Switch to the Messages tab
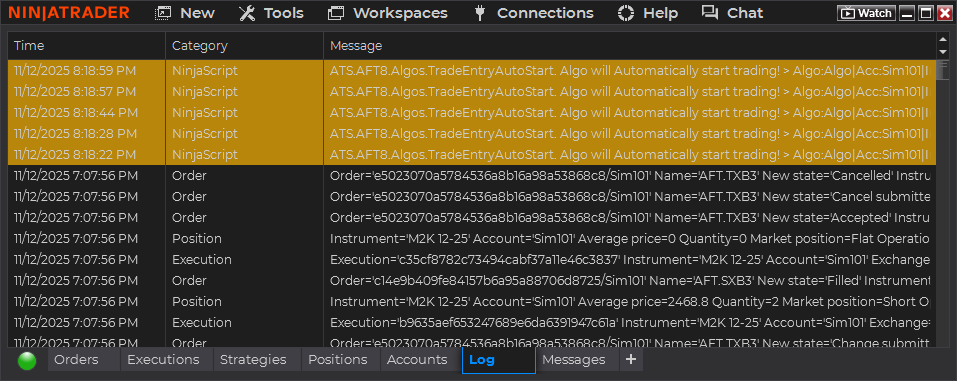 (x=578, y=360)
